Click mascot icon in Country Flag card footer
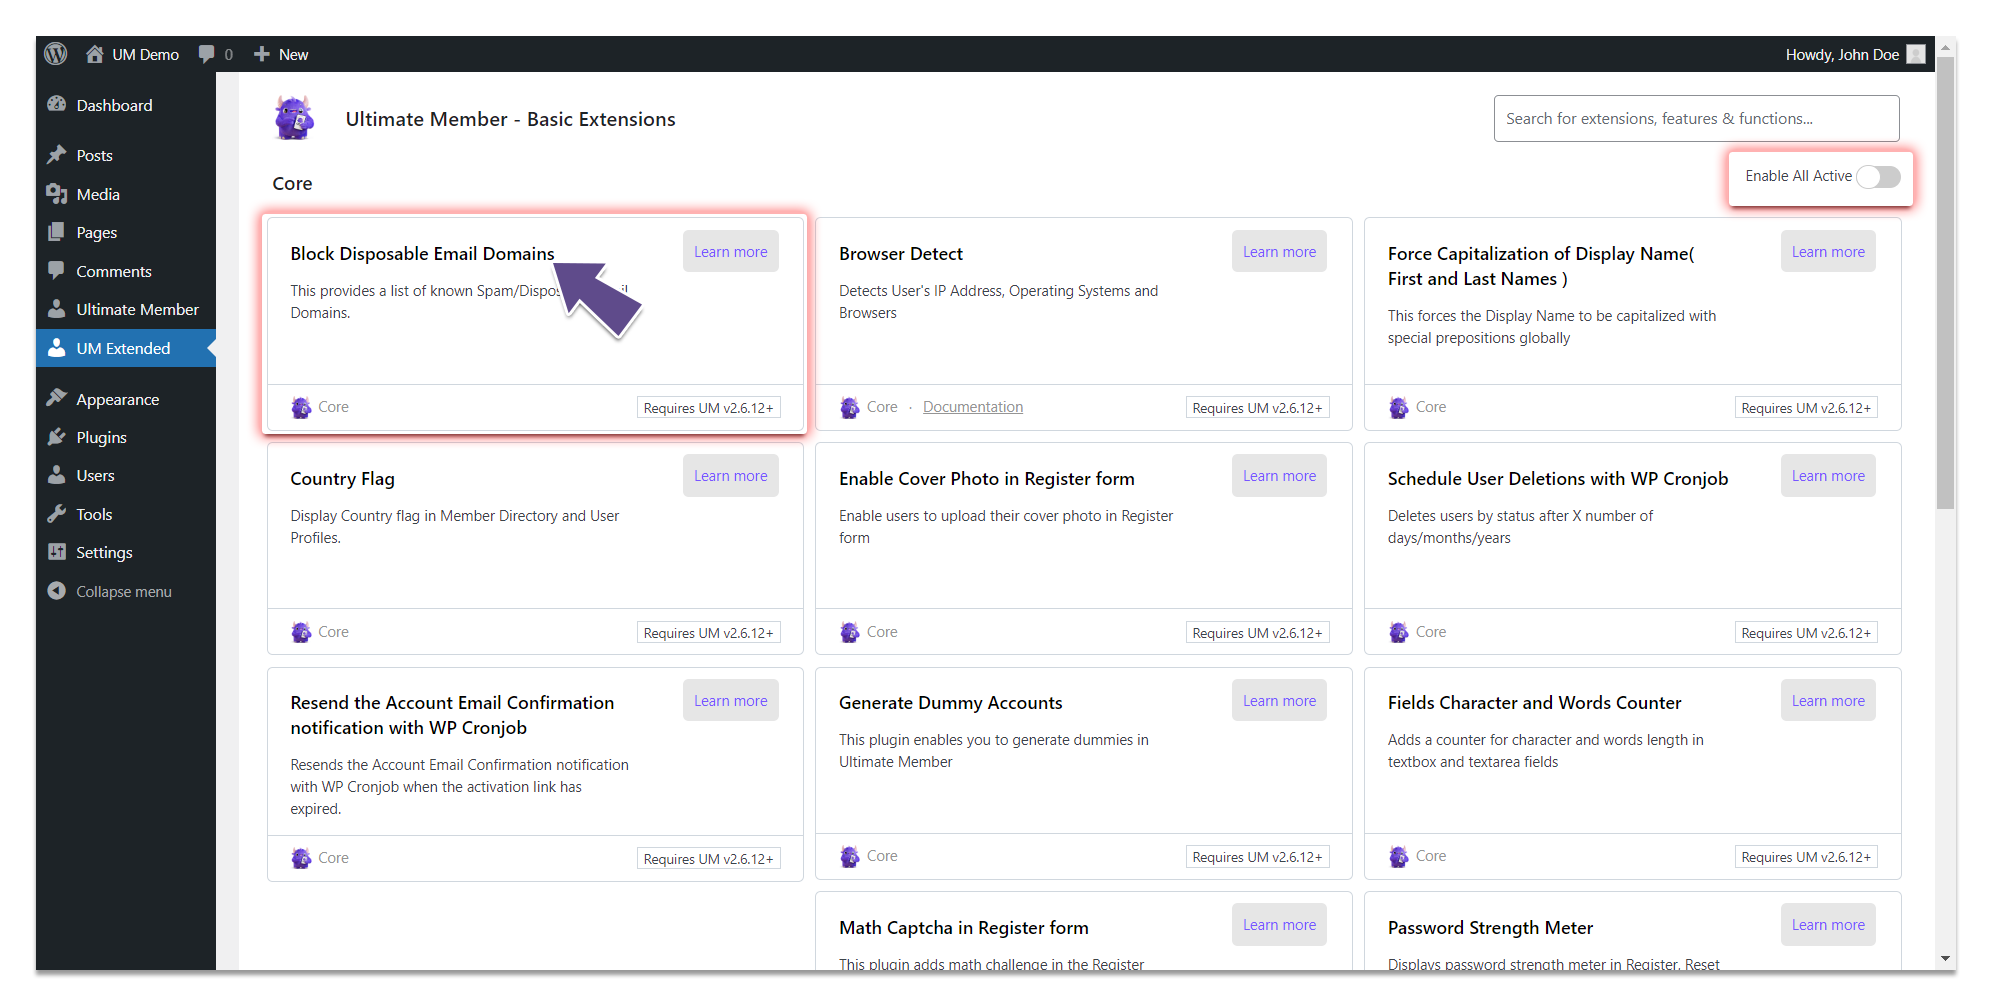This screenshot has height=1006, width=1992. pyautogui.click(x=301, y=632)
